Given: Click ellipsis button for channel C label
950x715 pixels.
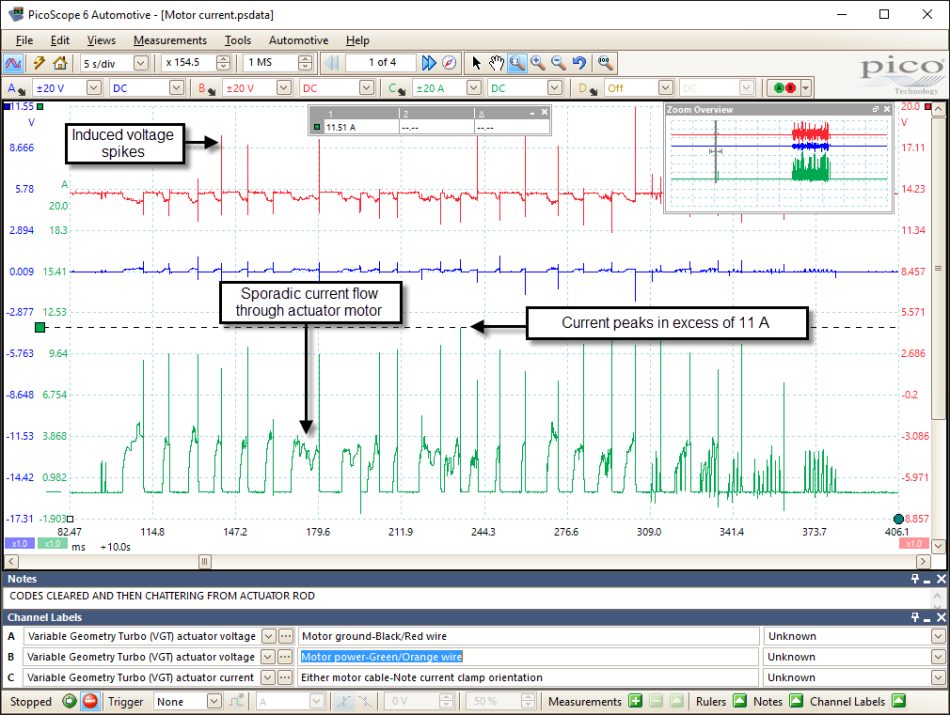Looking at the screenshot, I should [286, 677].
